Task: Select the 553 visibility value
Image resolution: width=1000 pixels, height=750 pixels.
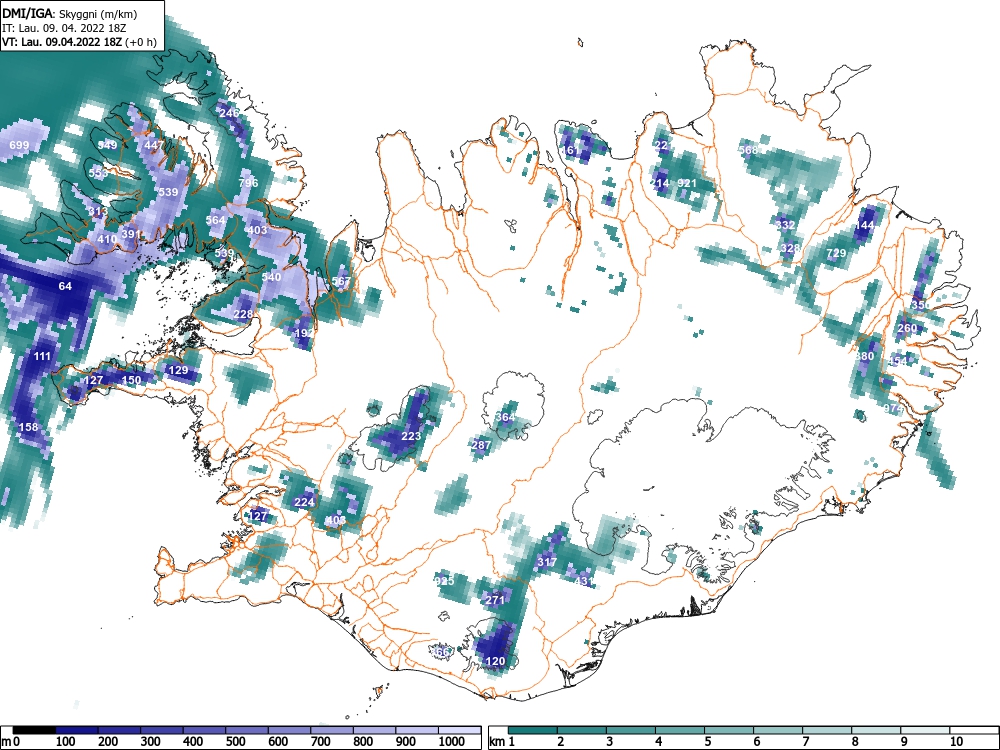Action: click(98, 173)
